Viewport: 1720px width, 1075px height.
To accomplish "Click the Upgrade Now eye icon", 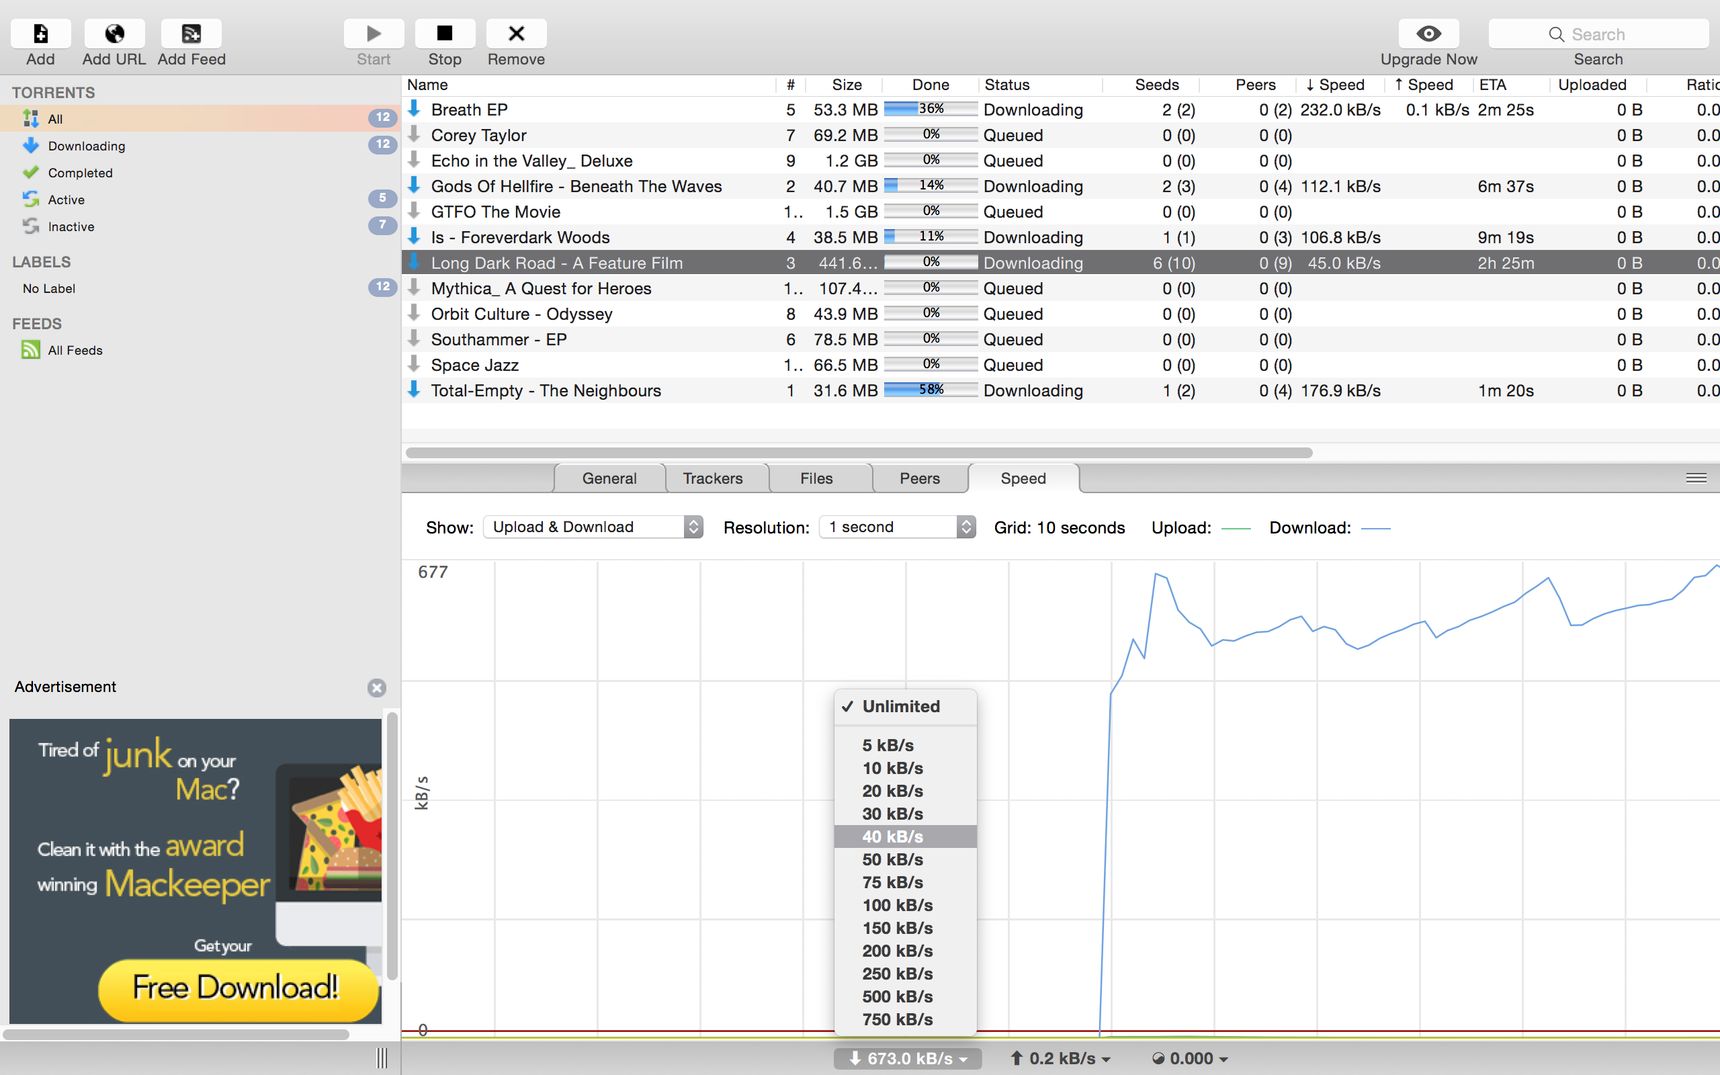I will [x=1429, y=34].
